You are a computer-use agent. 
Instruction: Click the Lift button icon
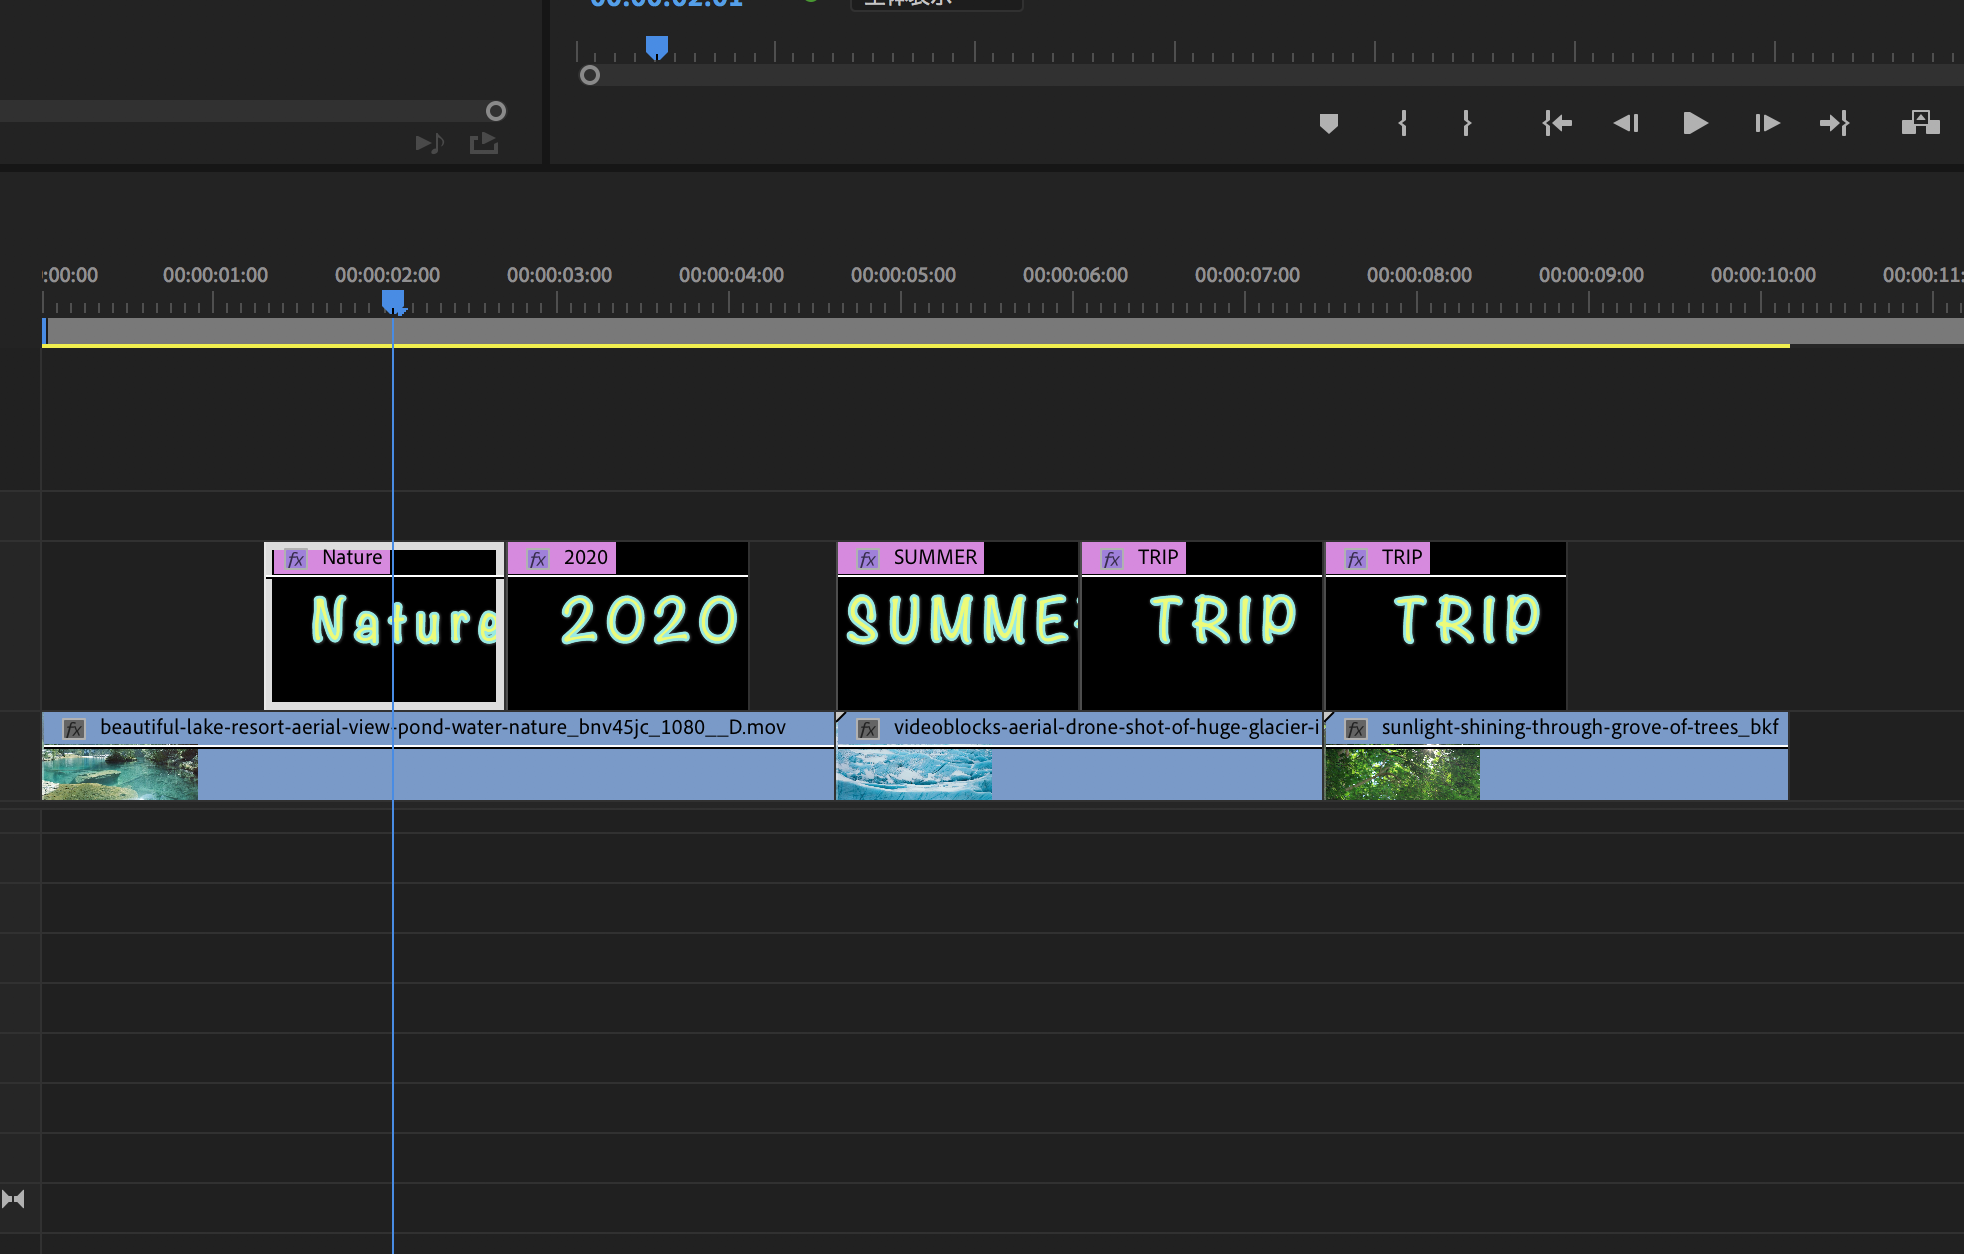tap(1920, 123)
